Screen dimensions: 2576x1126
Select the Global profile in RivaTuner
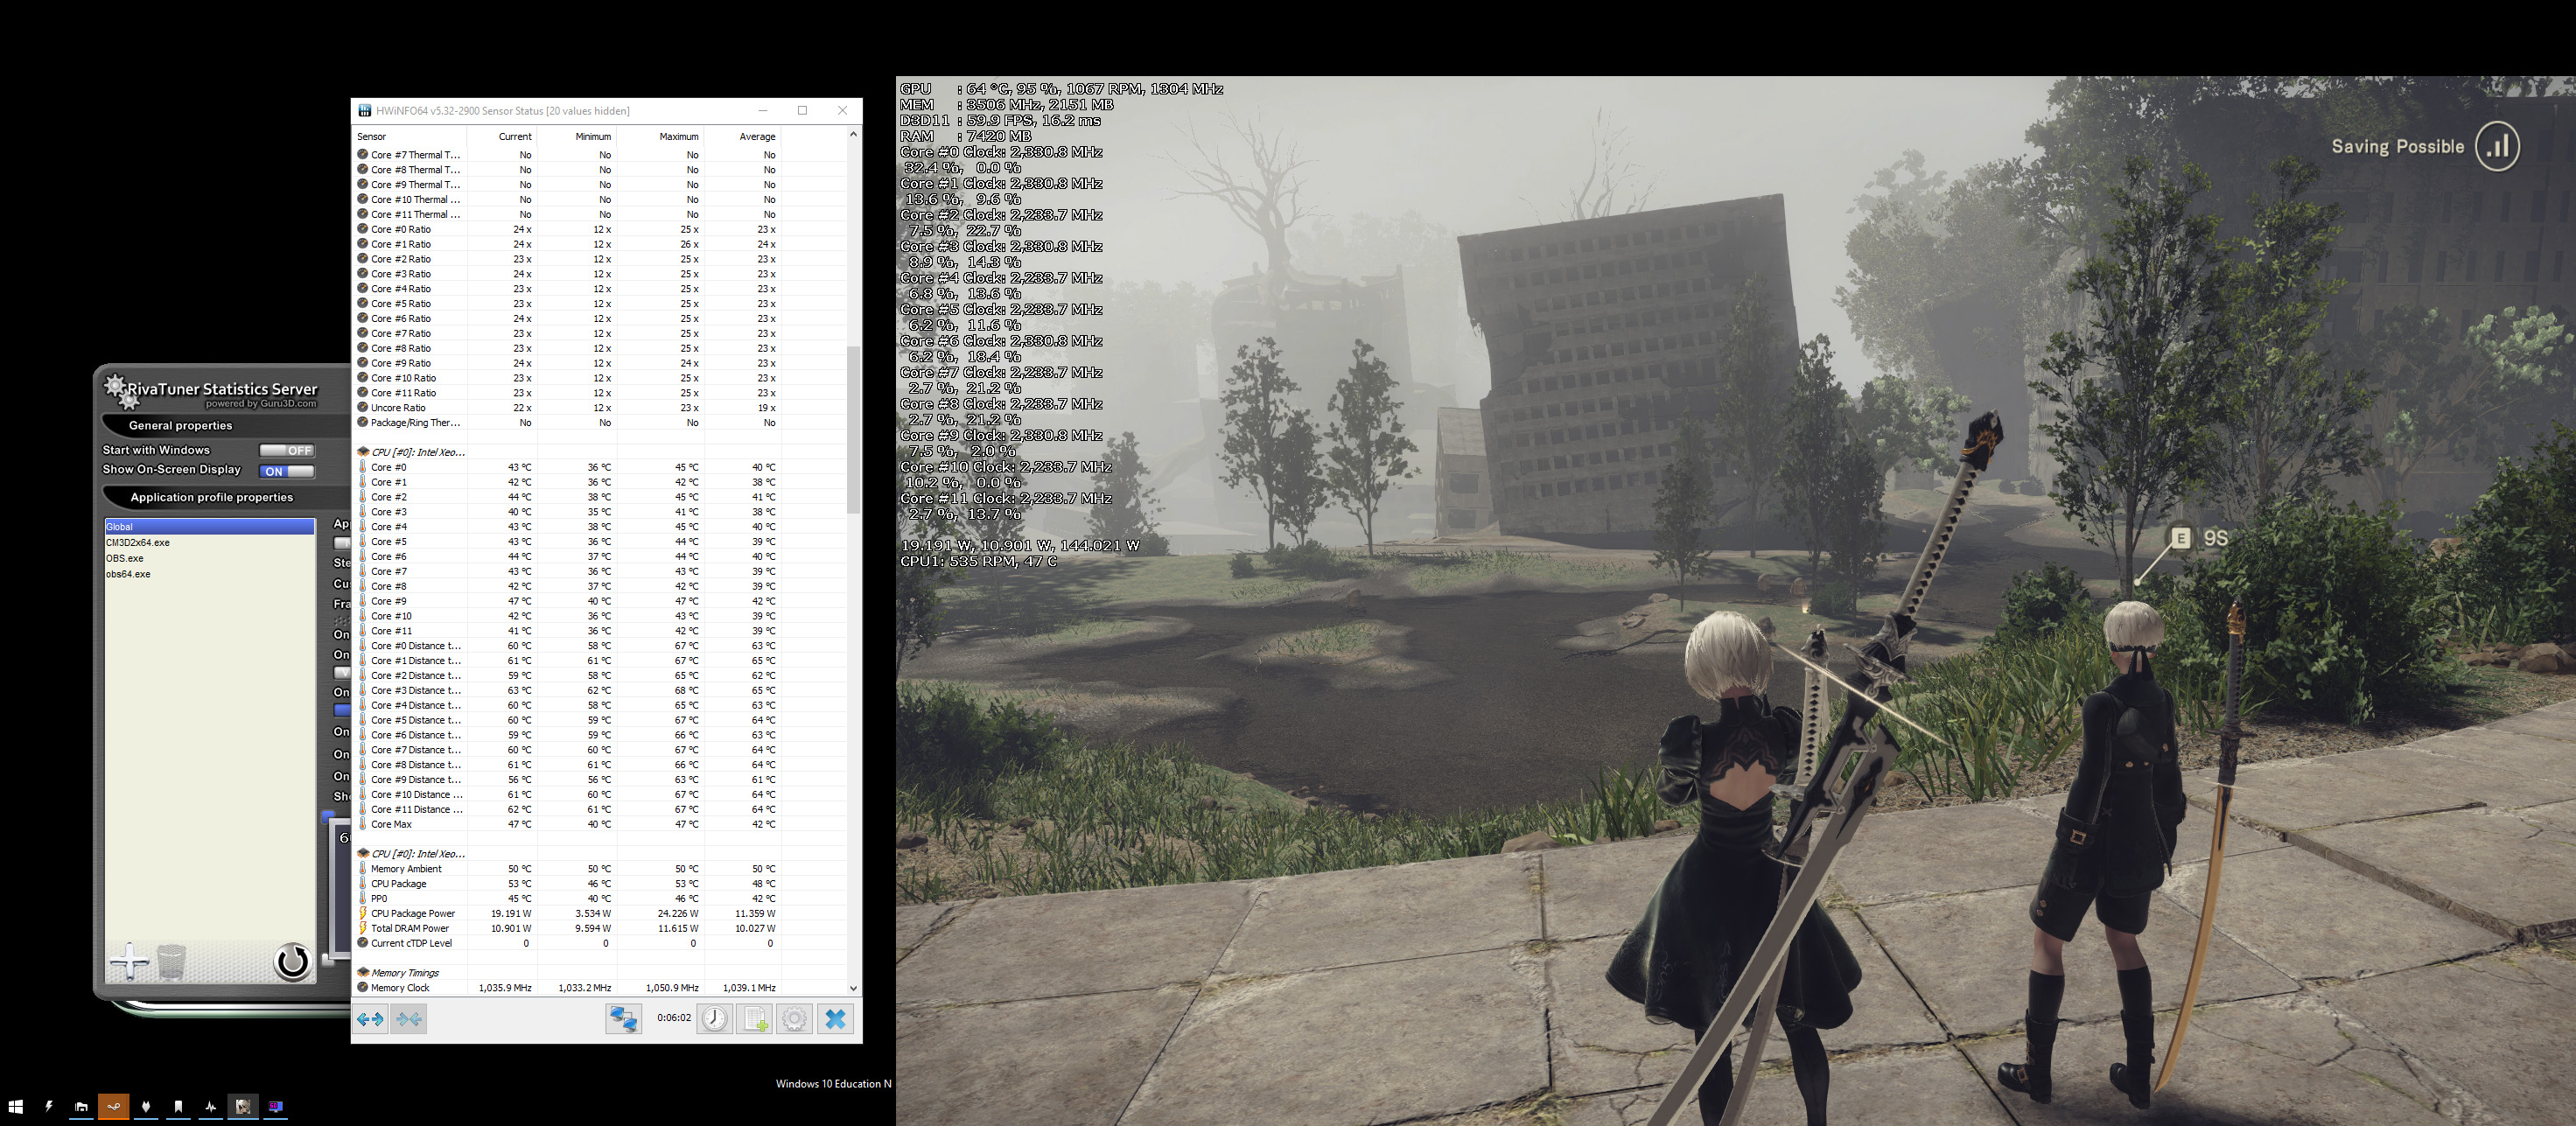[209, 526]
